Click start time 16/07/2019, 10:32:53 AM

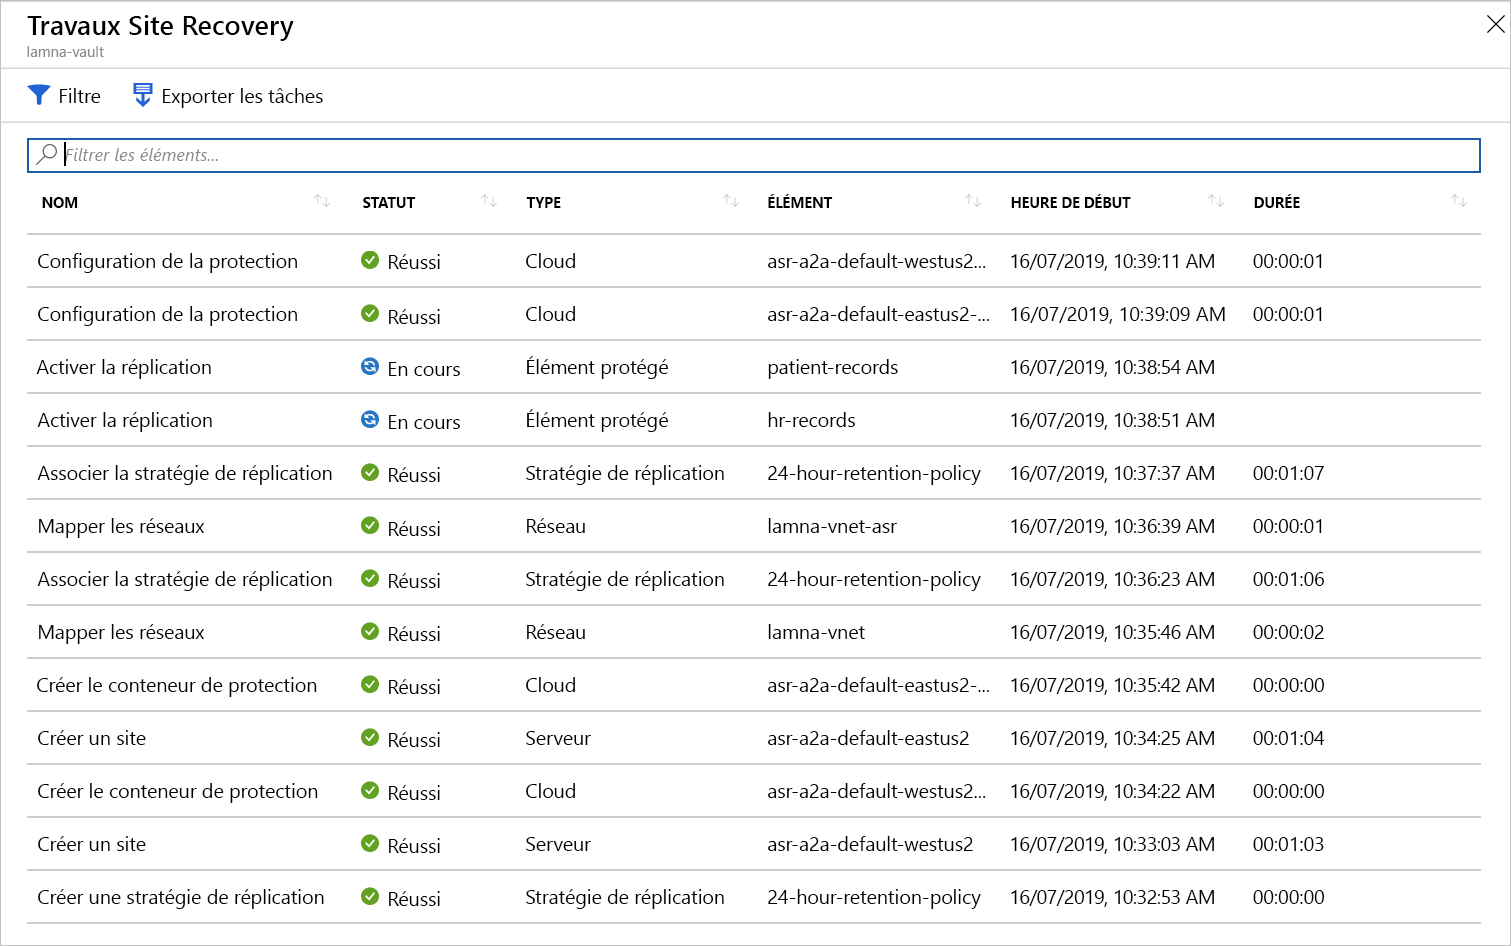(x=1112, y=897)
